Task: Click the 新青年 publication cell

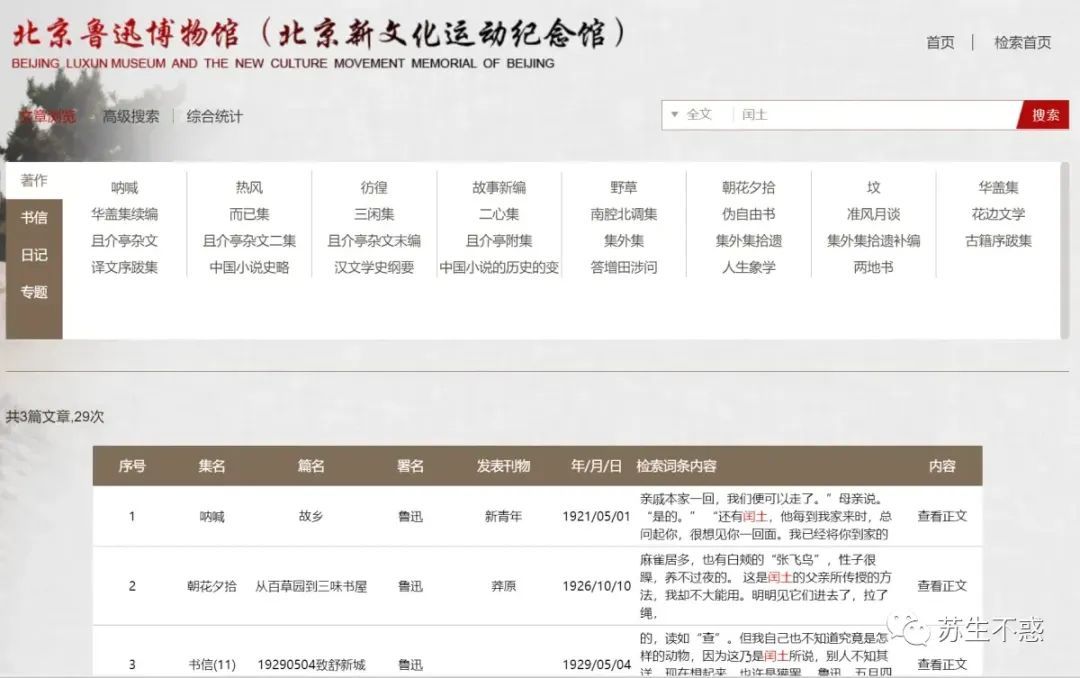Action: [x=503, y=516]
